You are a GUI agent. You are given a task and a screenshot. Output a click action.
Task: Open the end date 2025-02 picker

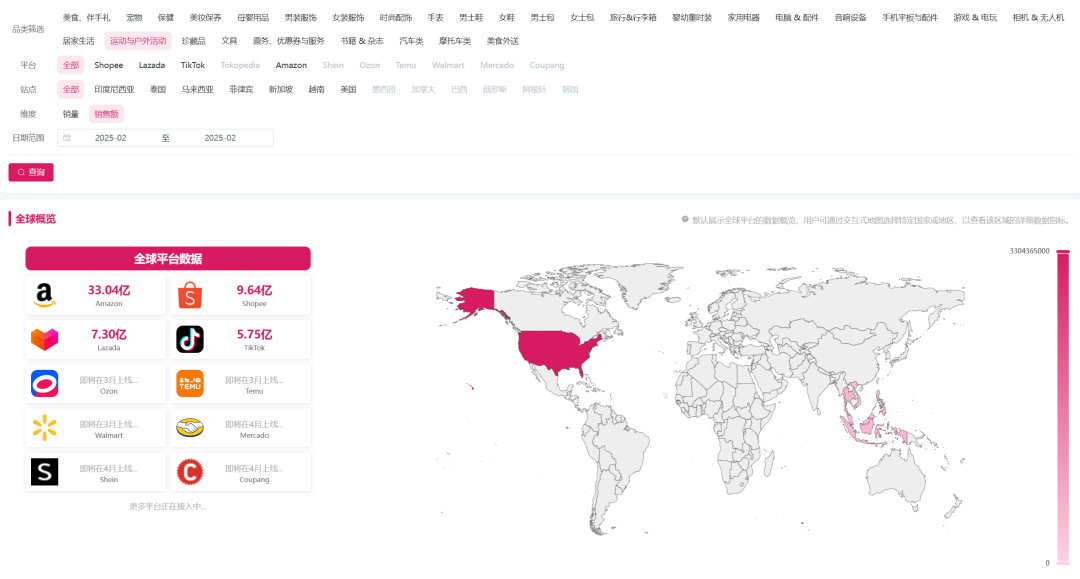pos(220,138)
